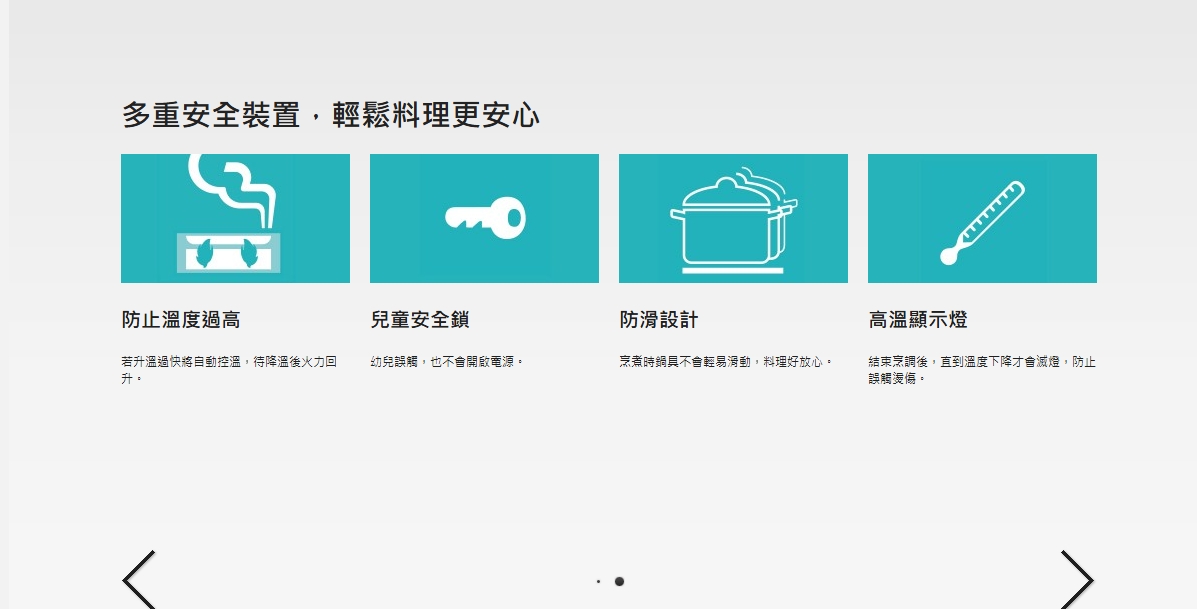Screen dimensions: 1197x609
Task: Open the anti-slip cooking pot icon tile
Action: [733, 218]
